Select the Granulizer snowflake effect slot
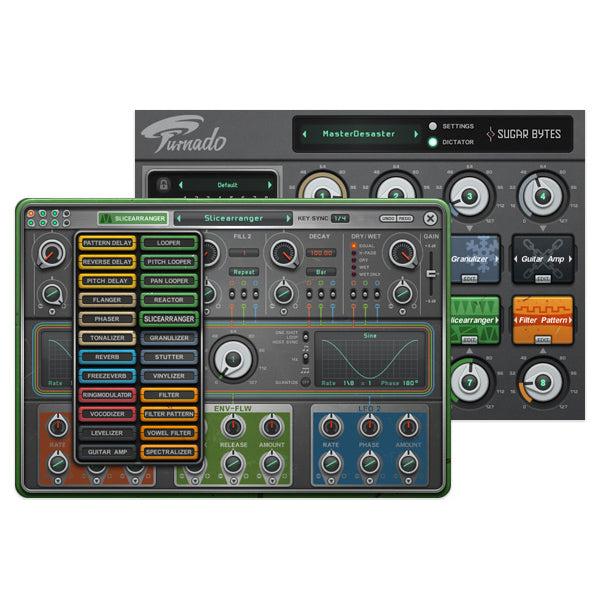This screenshot has width=600, height=600. pos(478,256)
